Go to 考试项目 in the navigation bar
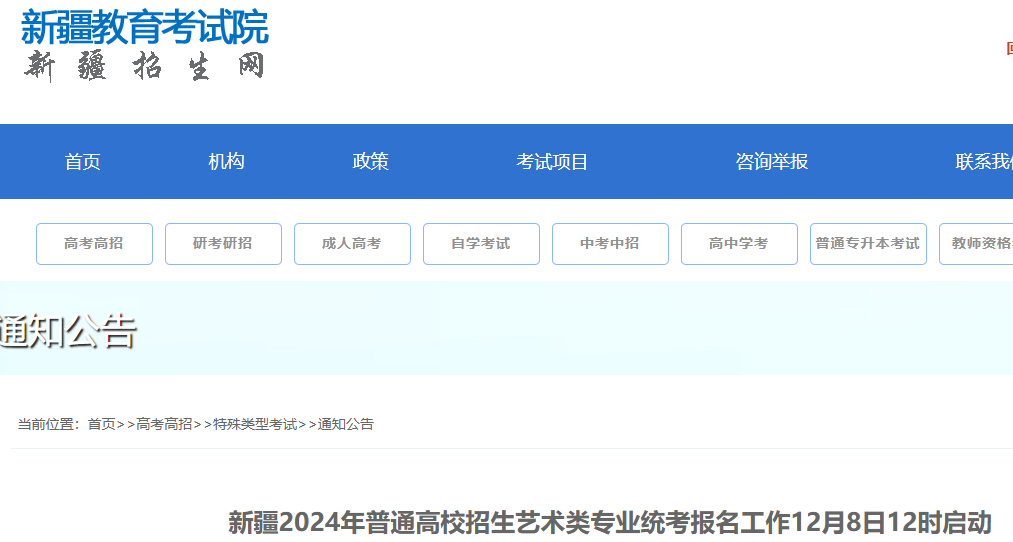This screenshot has width=1013, height=542. 552,162
